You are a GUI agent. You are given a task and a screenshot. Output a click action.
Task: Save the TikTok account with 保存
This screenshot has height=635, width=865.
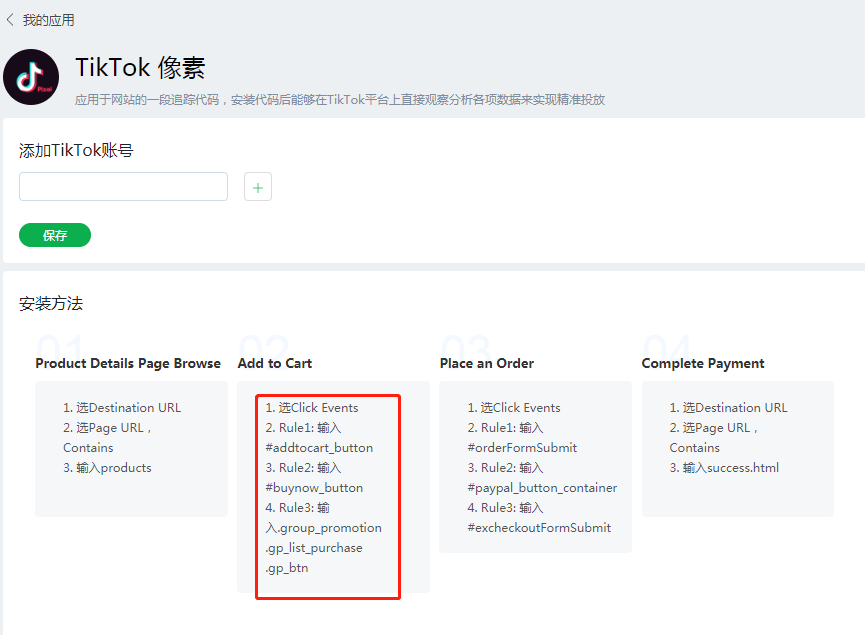pyautogui.click(x=55, y=236)
